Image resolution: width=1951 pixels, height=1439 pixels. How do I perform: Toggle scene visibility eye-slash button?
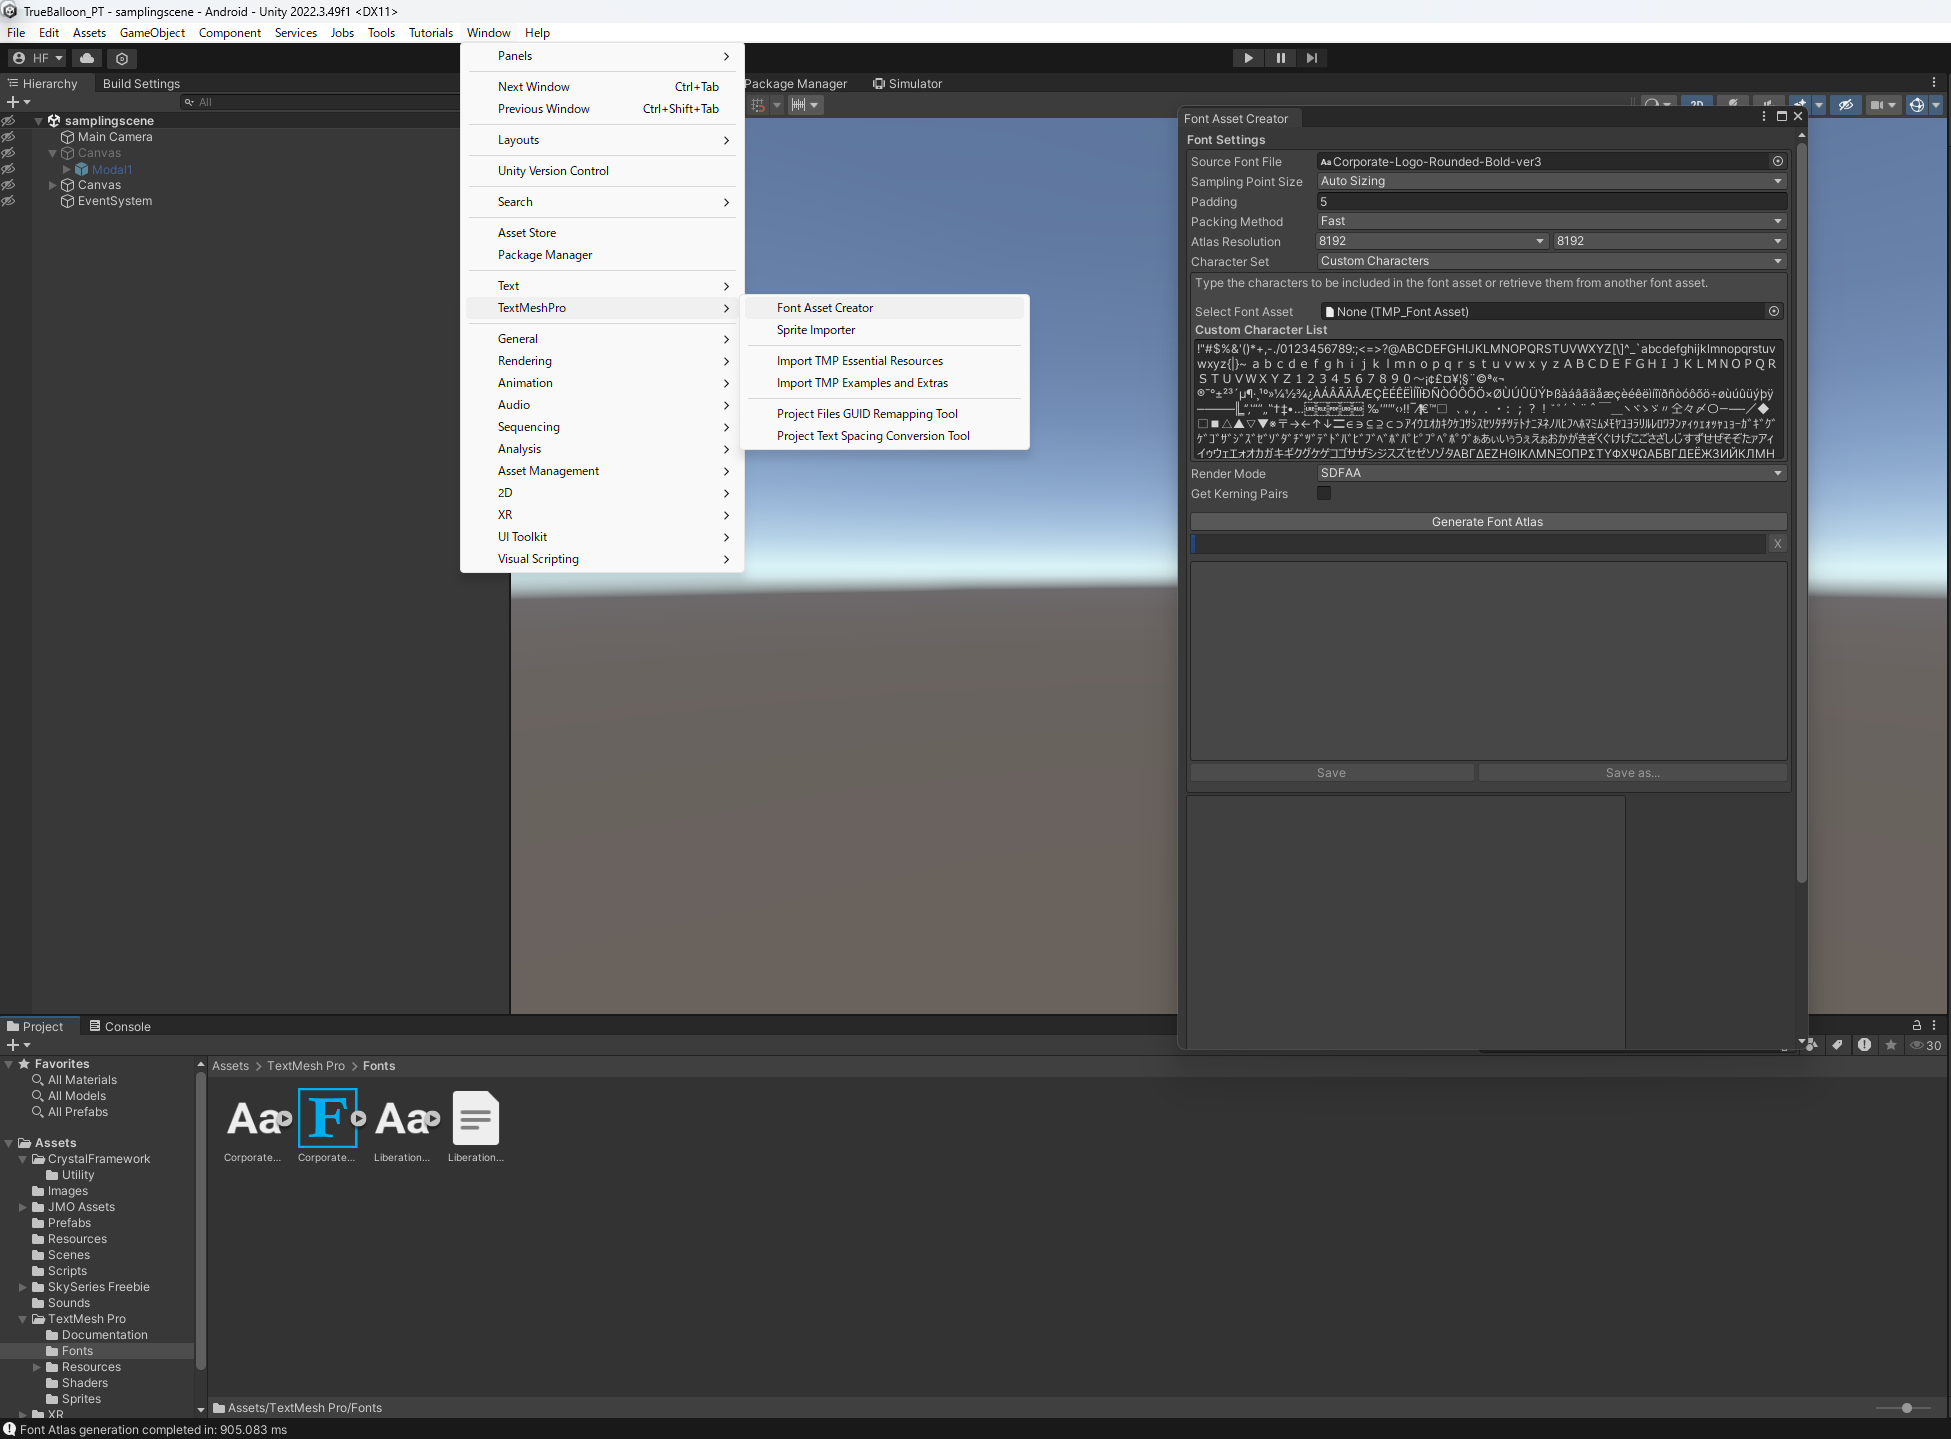click(1846, 104)
